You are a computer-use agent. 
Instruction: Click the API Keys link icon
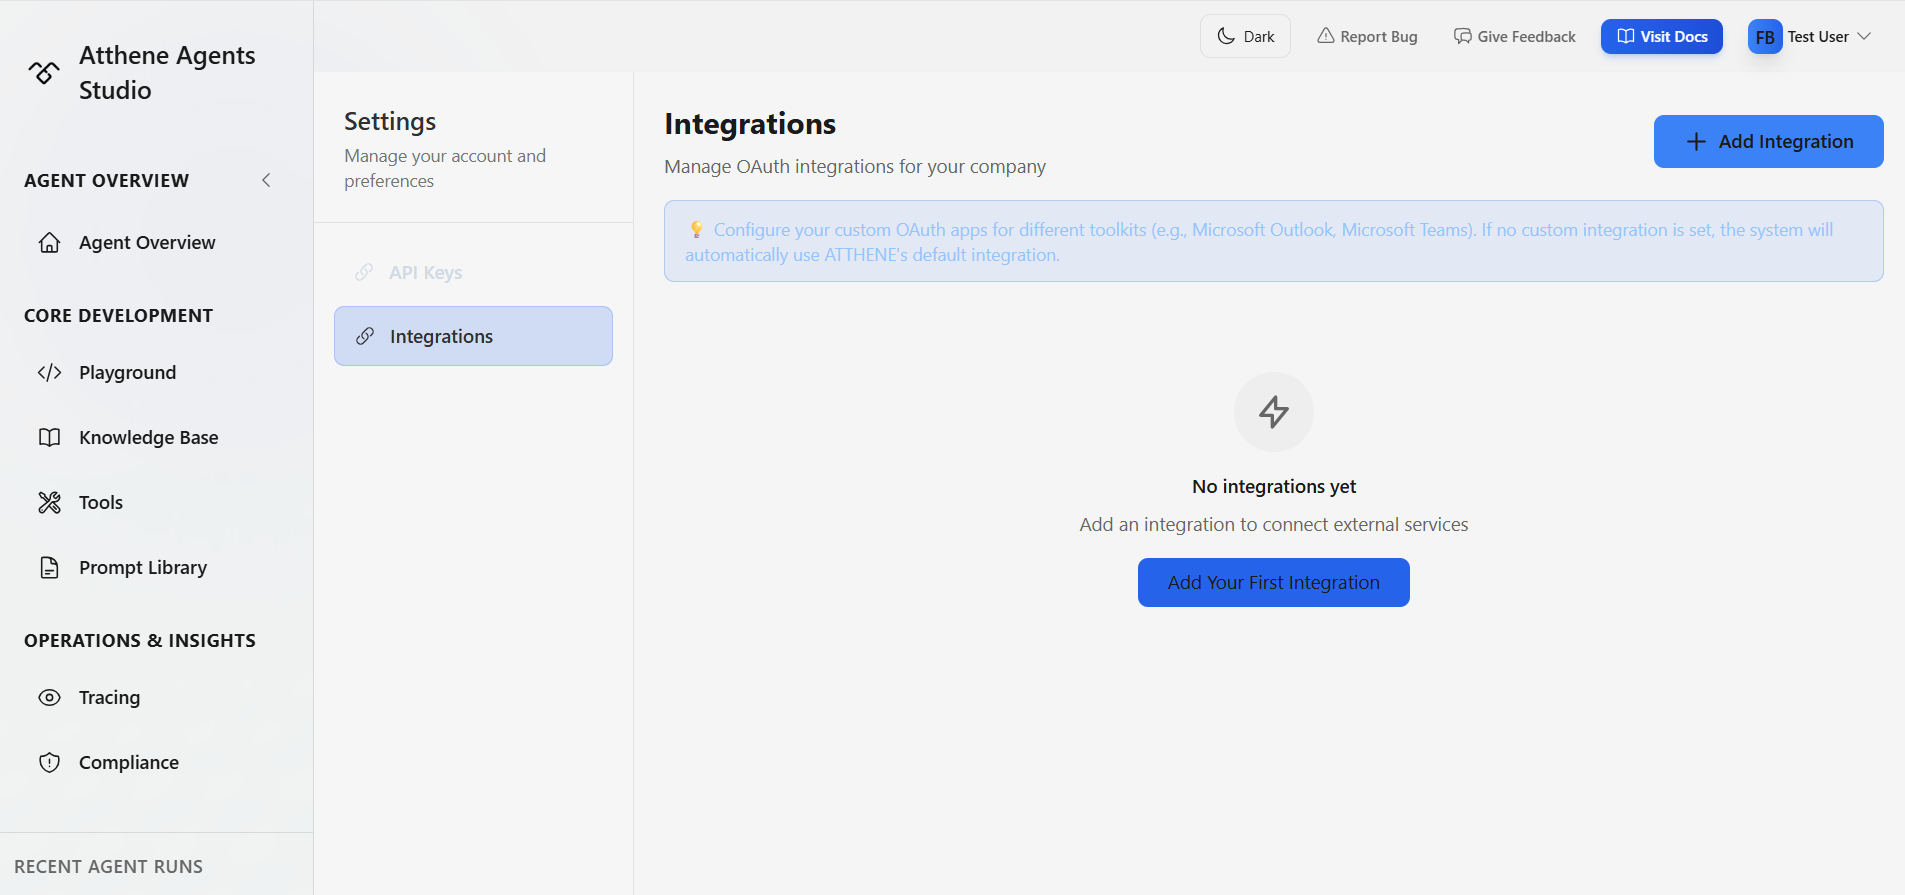click(x=364, y=273)
